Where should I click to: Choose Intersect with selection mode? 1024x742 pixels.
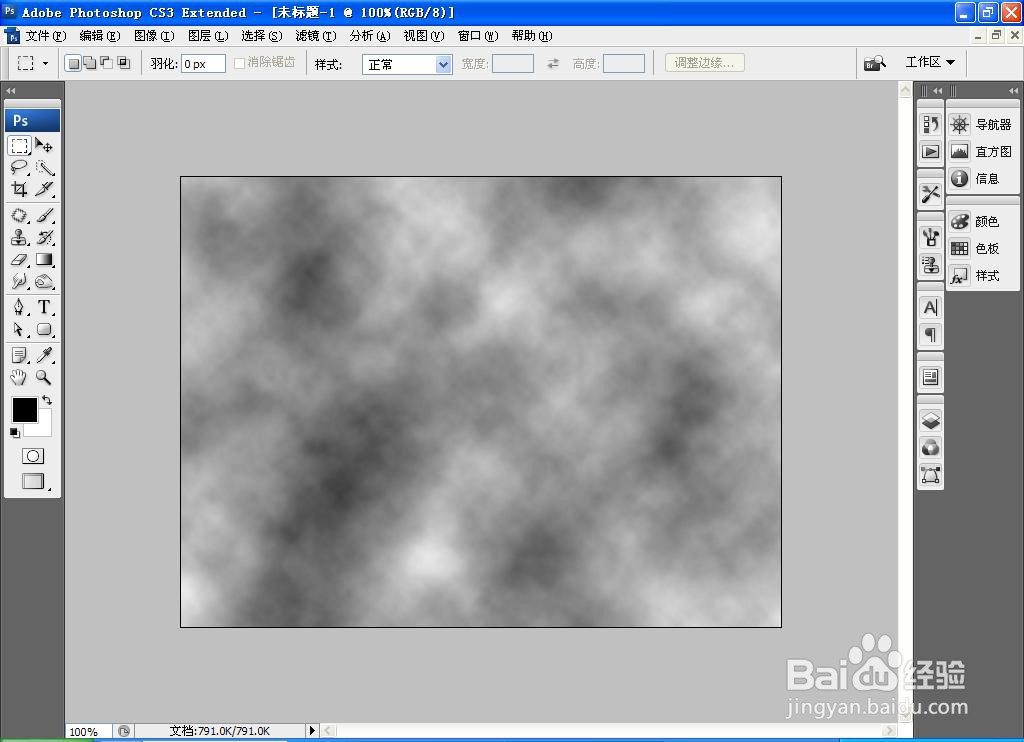[123, 63]
